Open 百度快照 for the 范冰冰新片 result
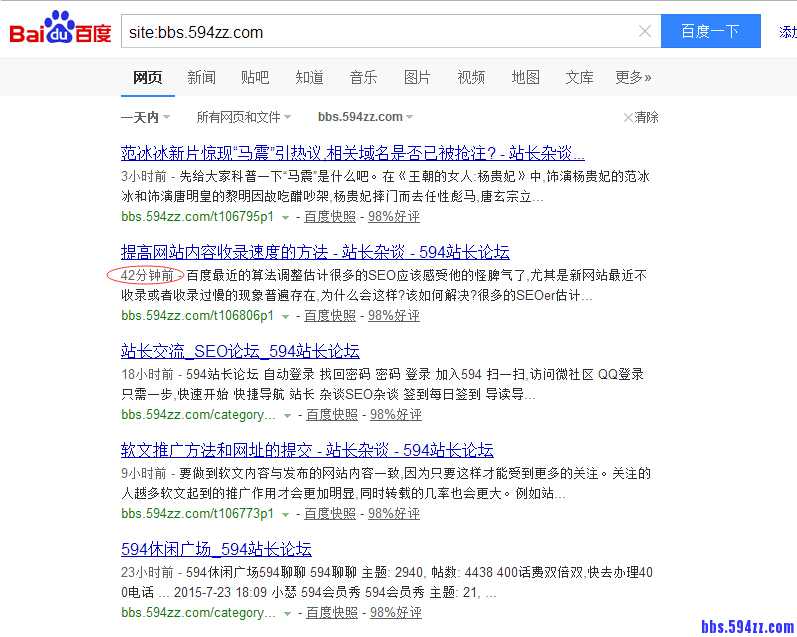This screenshot has width=797, height=637. point(330,217)
